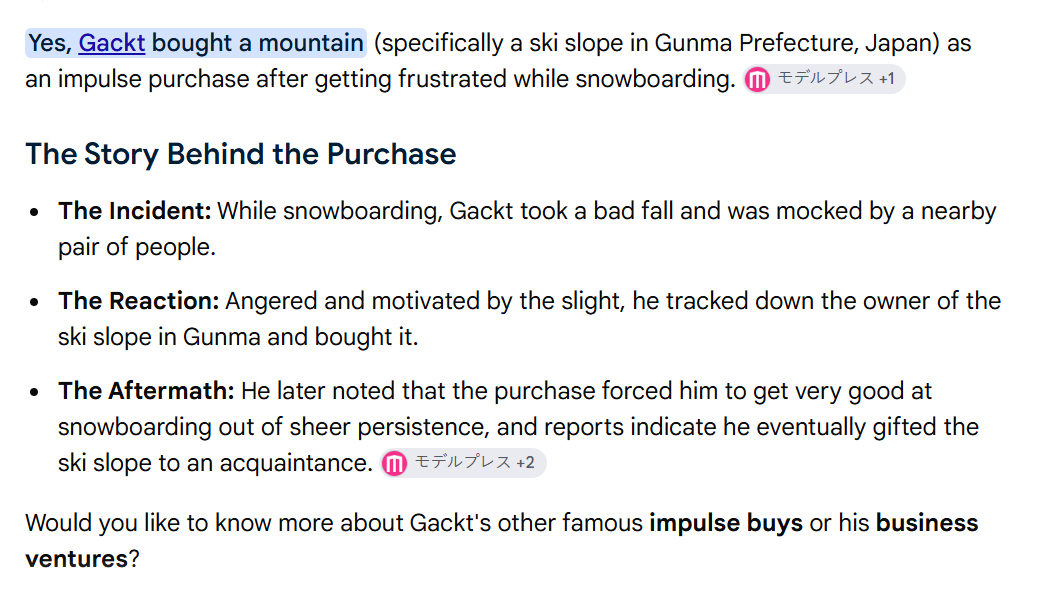Select the bold 'The Incident:' label

(x=135, y=211)
